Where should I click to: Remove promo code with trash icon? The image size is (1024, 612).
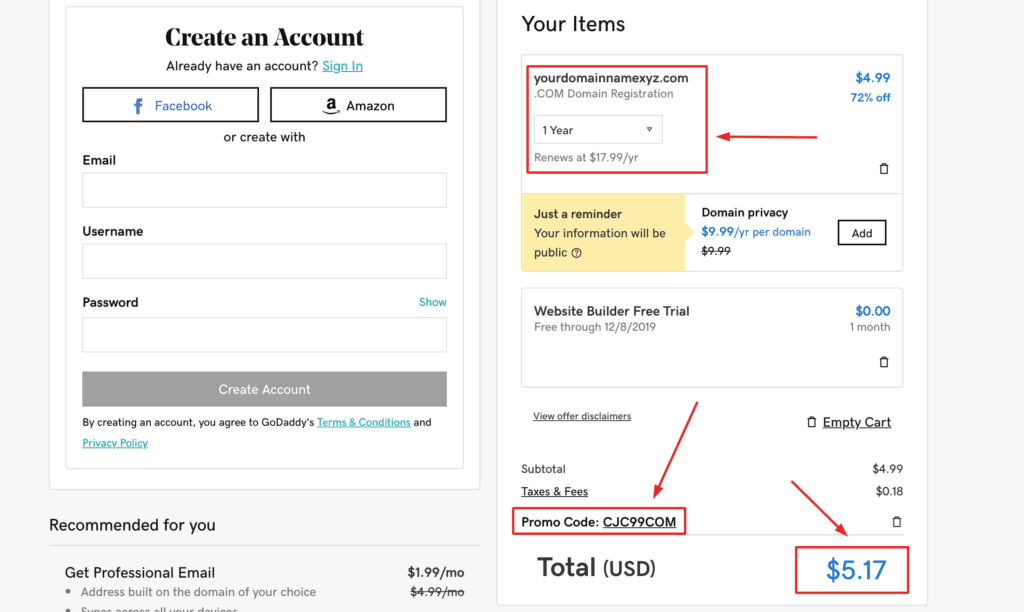[897, 522]
